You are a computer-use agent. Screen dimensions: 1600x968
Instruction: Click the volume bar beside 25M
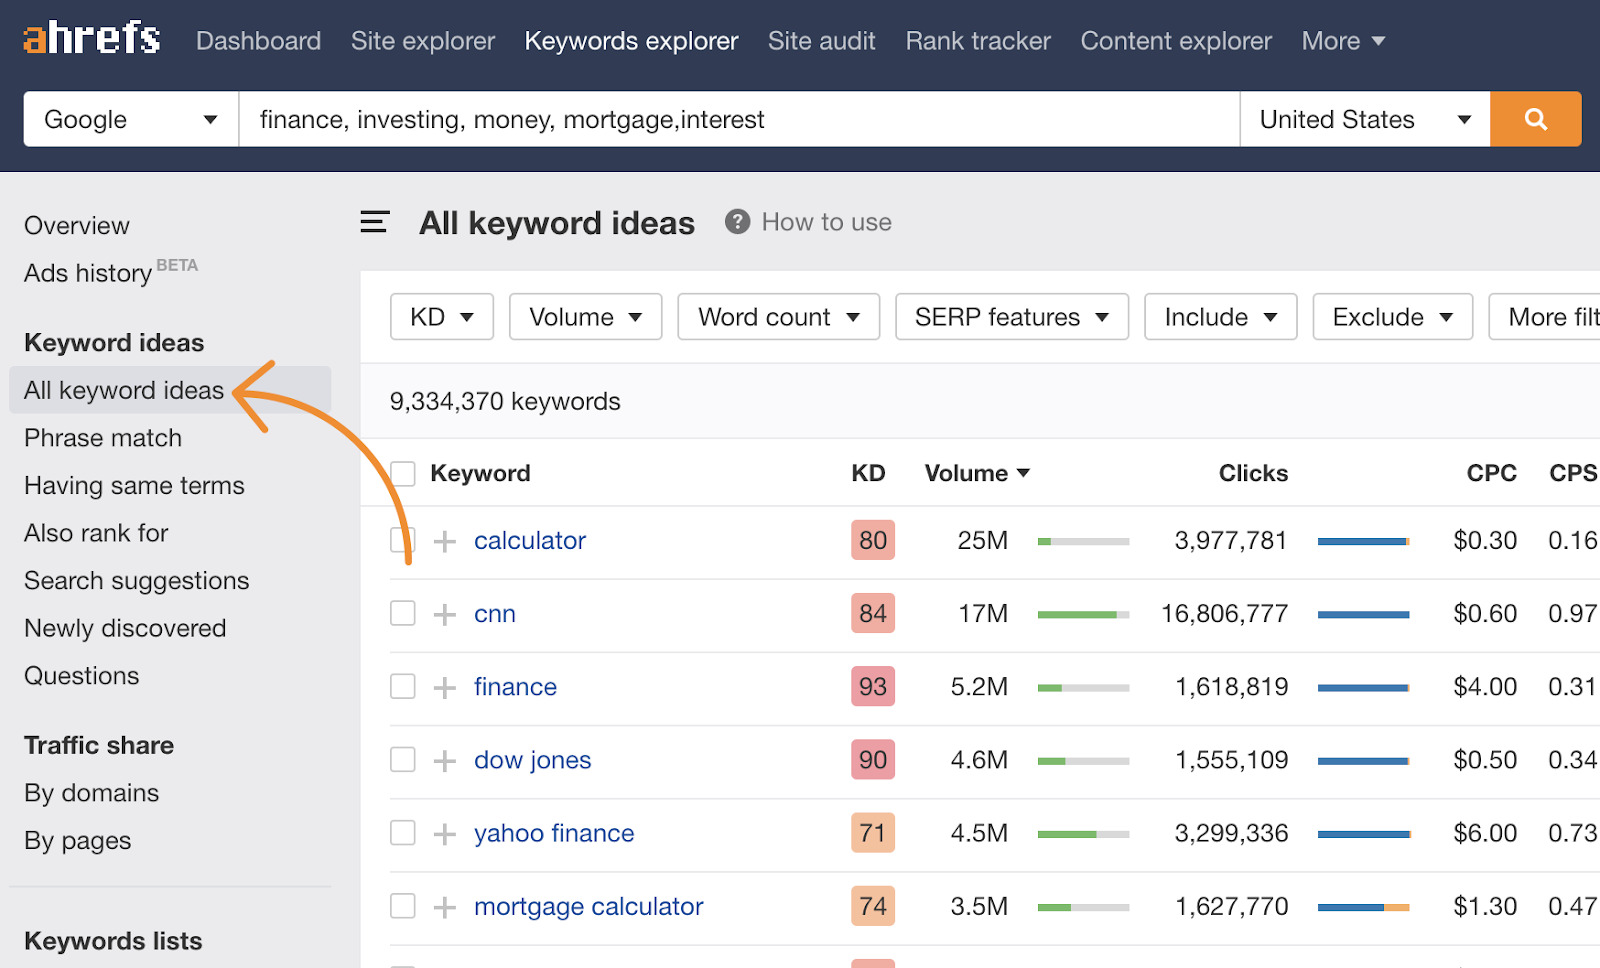pyautogui.click(x=1083, y=540)
